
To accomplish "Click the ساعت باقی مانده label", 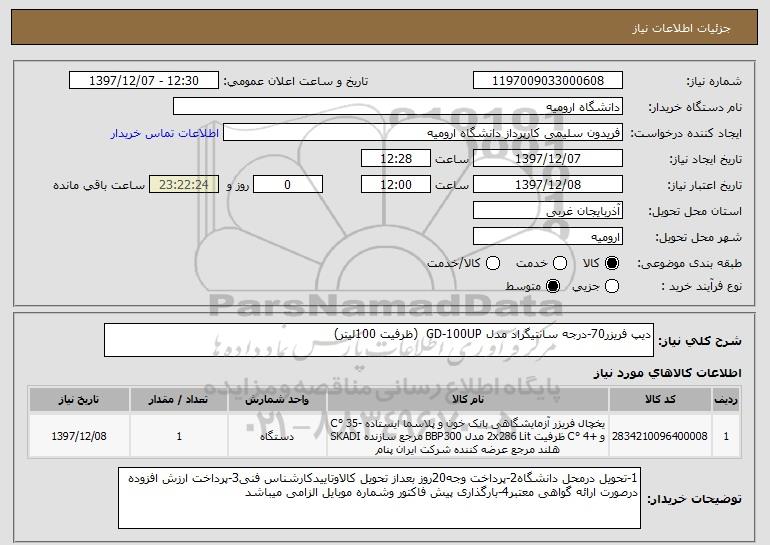I will tap(99, 185).
